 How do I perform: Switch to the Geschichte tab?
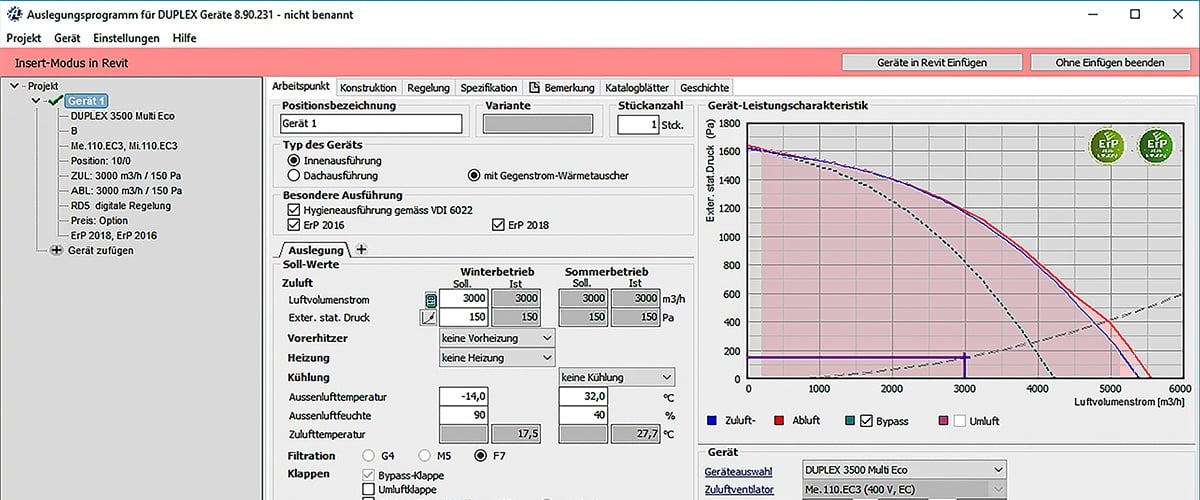tap(705, 88)
